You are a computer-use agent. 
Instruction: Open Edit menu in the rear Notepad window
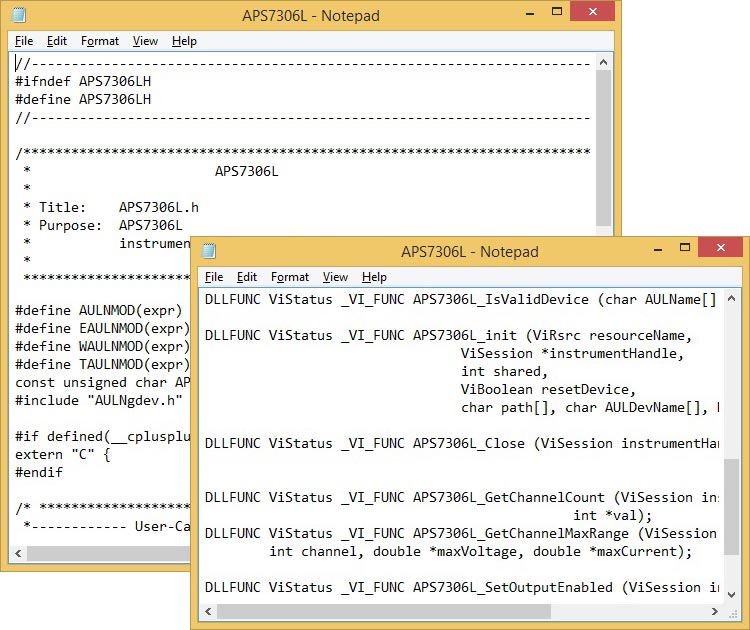click(x=57, y=41)
